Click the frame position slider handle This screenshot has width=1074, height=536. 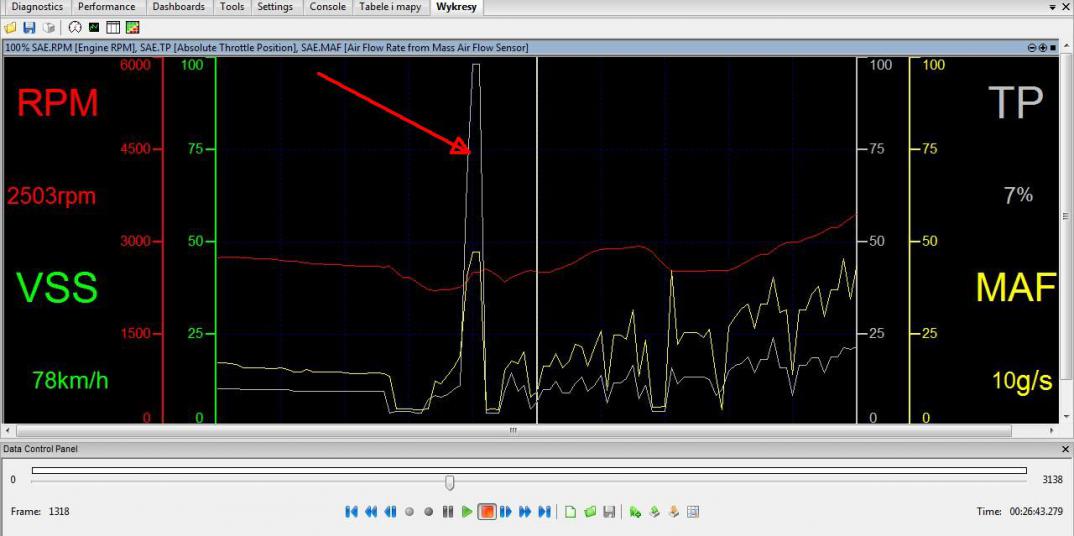(x=450, y=483)
